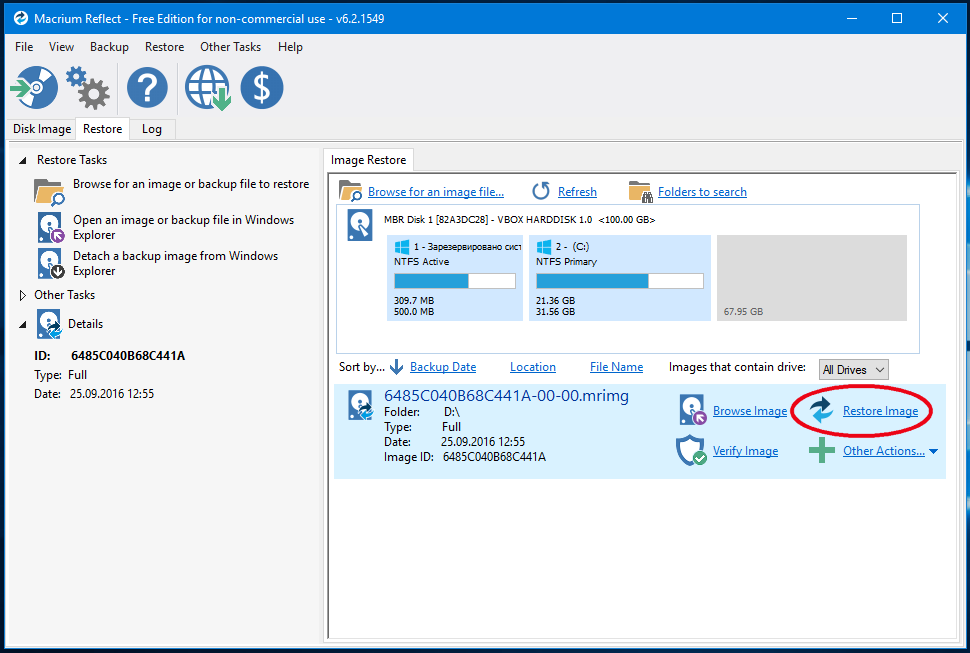This screenshot has height=653, width=970.
Task: Click the Folder D:\ value
Action: pyautogui.click(x=452, y=411)
